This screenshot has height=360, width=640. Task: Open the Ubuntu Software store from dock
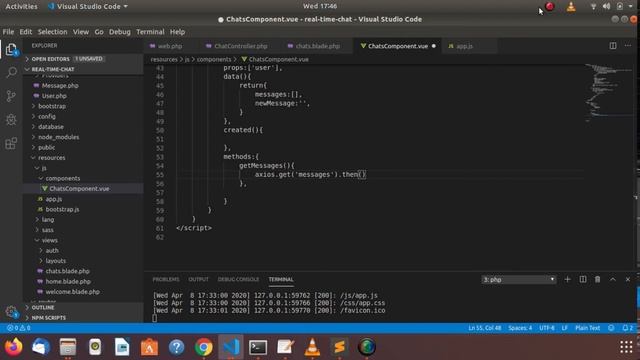pos(149,347)
